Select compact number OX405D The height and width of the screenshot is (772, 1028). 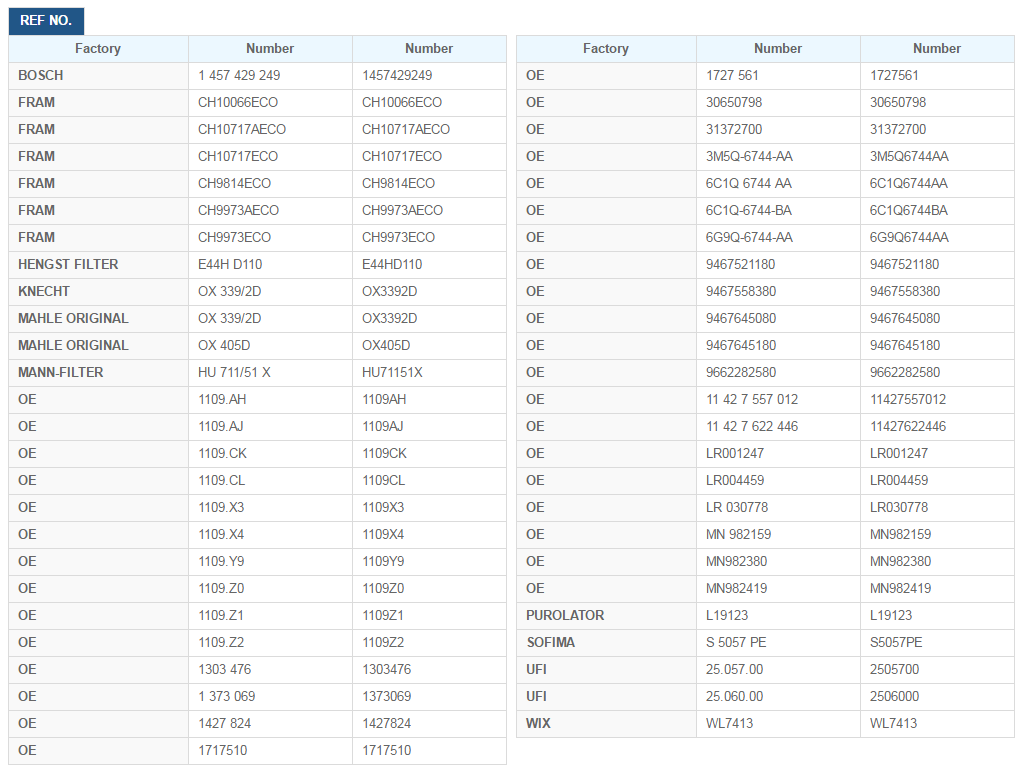tap(386, 345)
